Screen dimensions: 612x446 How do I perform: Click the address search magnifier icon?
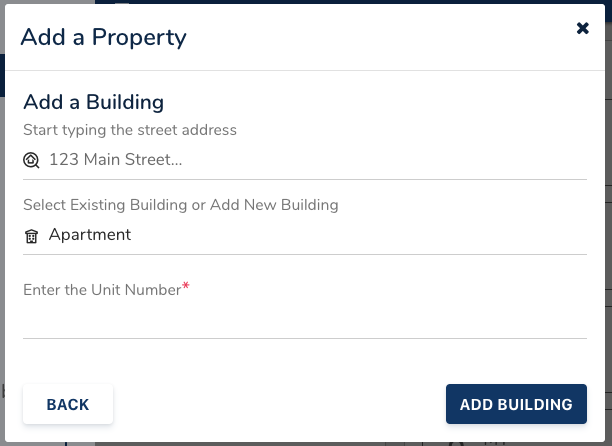click(x=32, y=159)
